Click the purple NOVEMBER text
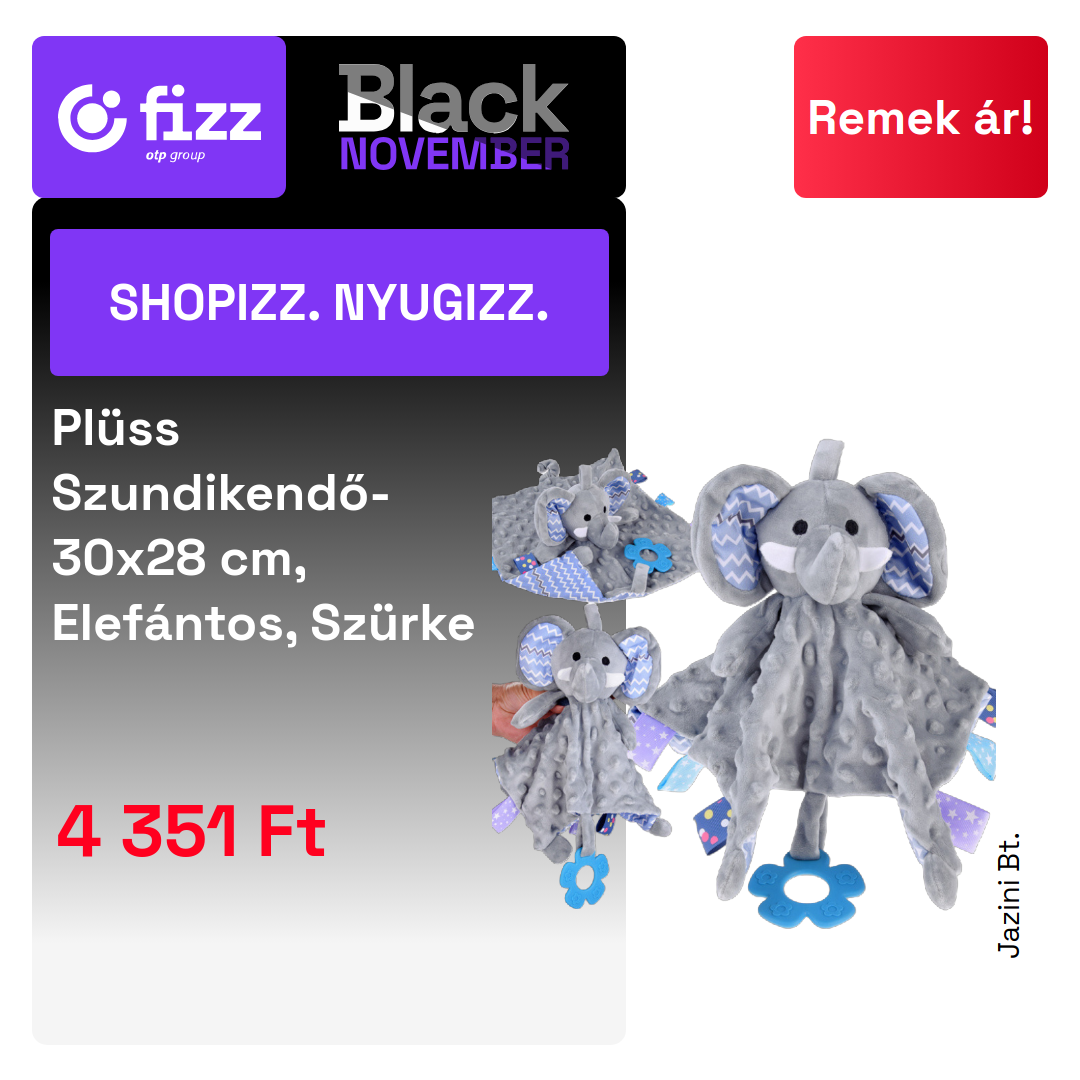Image resolution: width=1080 pixels, height=1080 pixels. coord(455,154)
